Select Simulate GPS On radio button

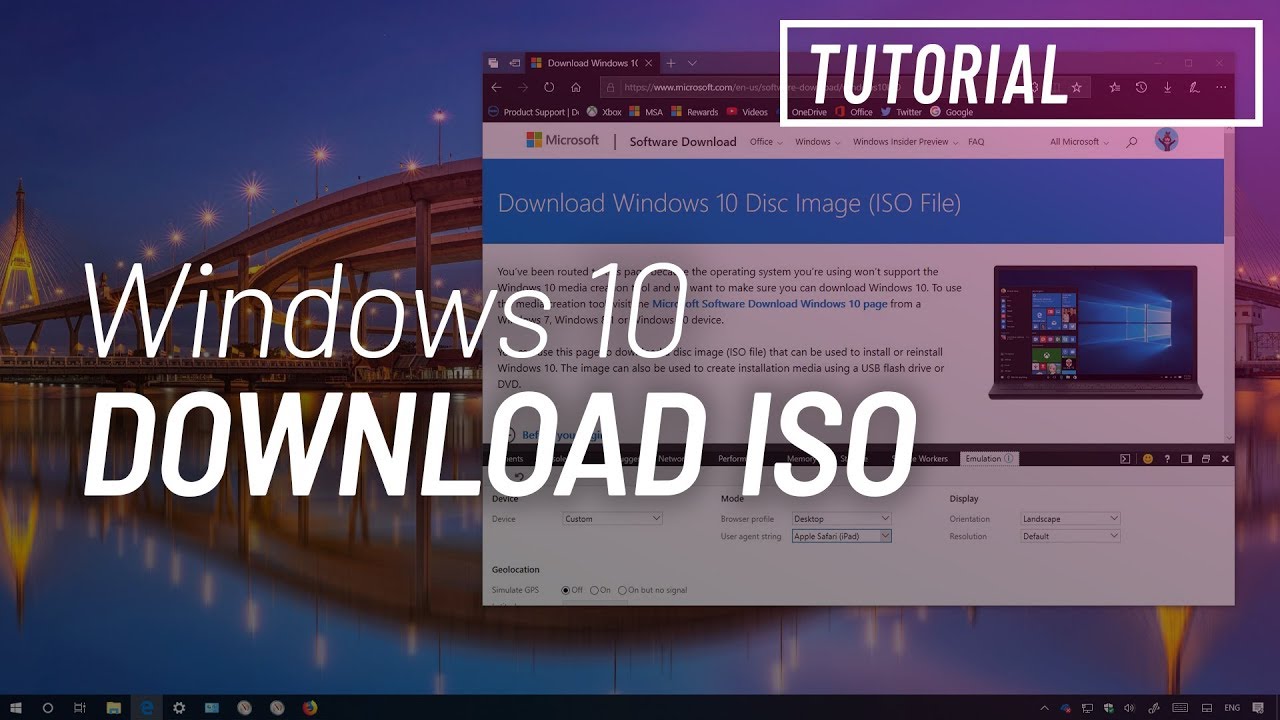[594, 590]
